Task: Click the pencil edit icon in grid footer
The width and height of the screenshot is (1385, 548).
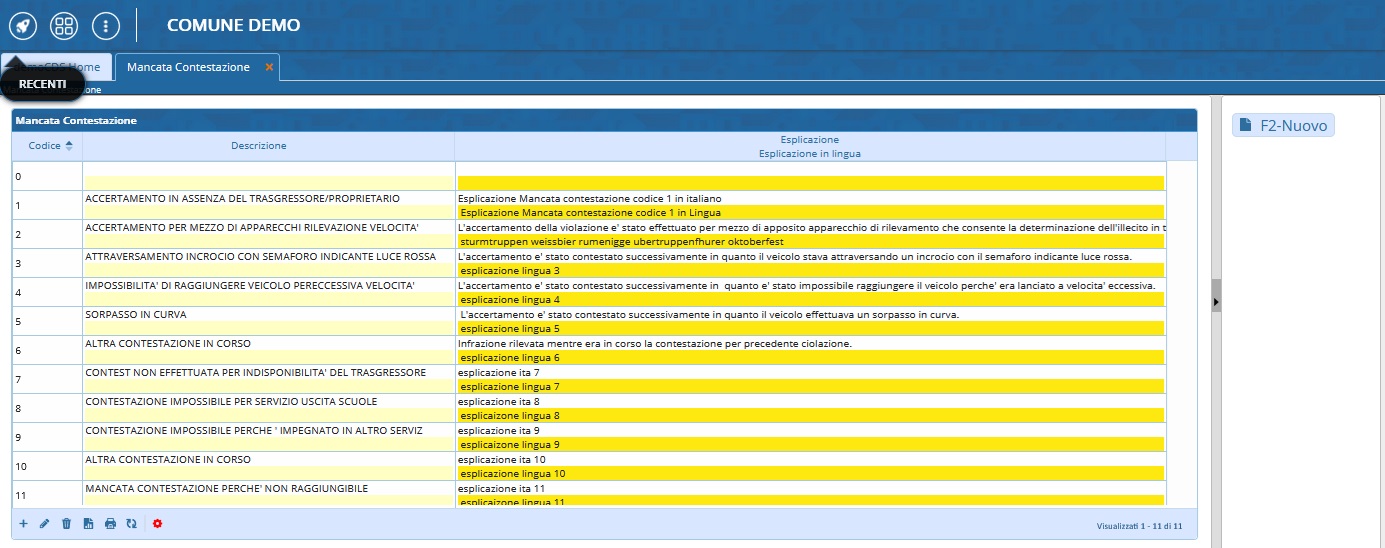Action: pyautogui.click(x=44, y=523)
